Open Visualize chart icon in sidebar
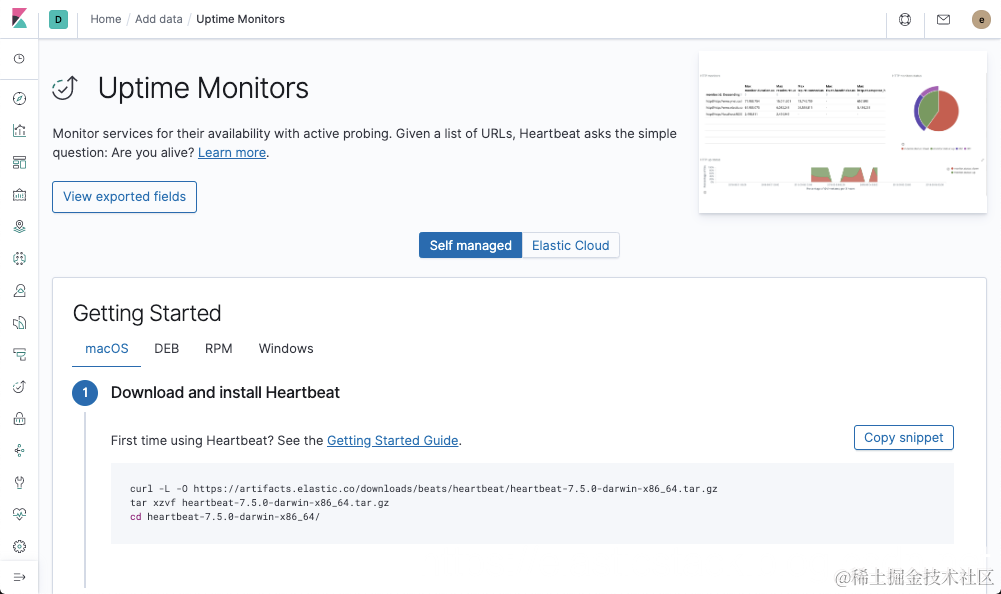 pos(19,130)
